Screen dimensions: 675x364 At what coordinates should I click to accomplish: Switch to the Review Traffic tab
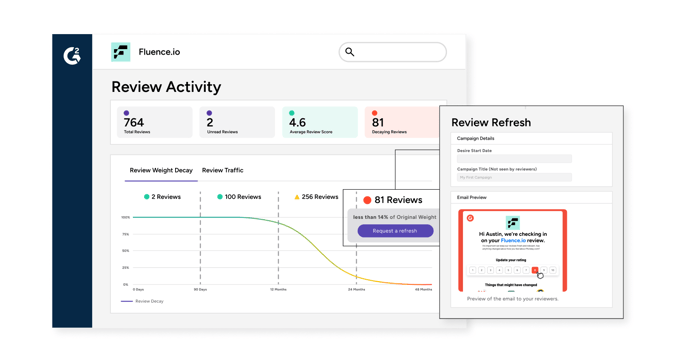pos(223,170)
